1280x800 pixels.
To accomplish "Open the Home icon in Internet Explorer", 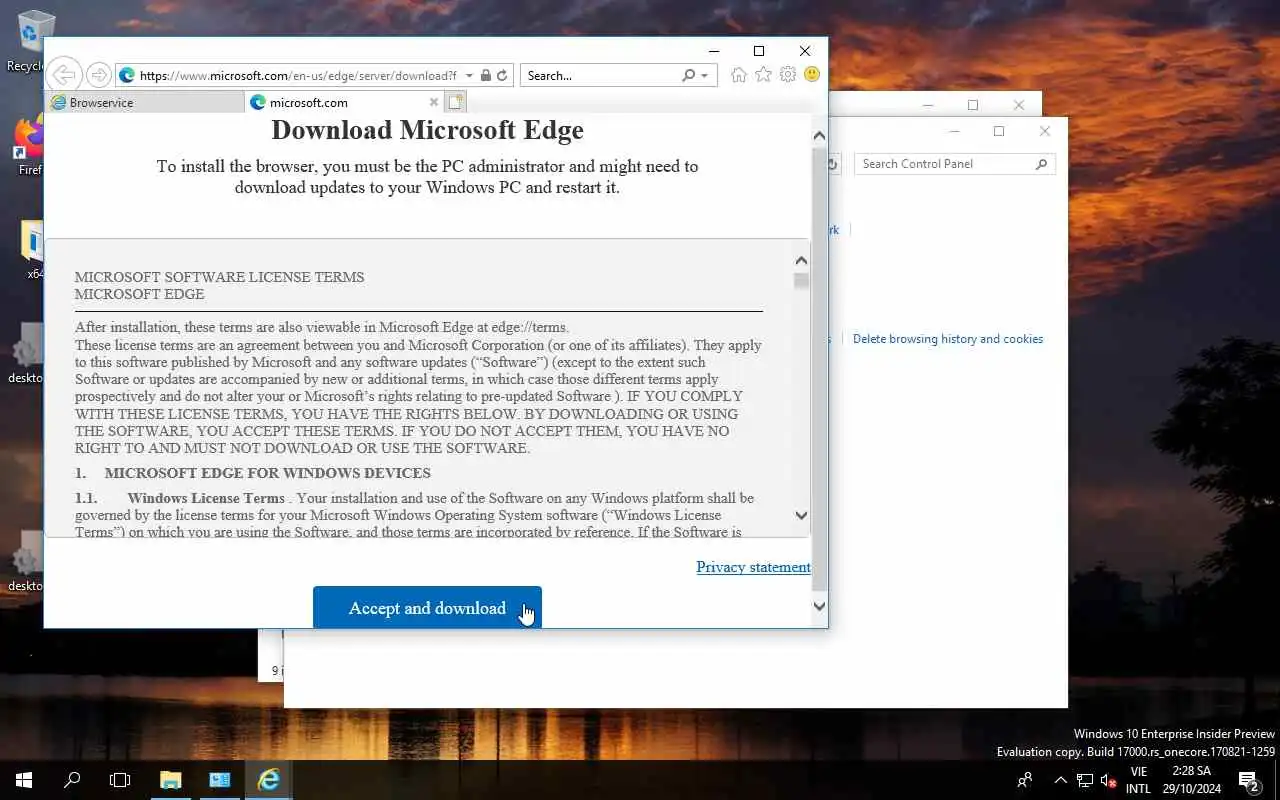I will pos(739,75).
